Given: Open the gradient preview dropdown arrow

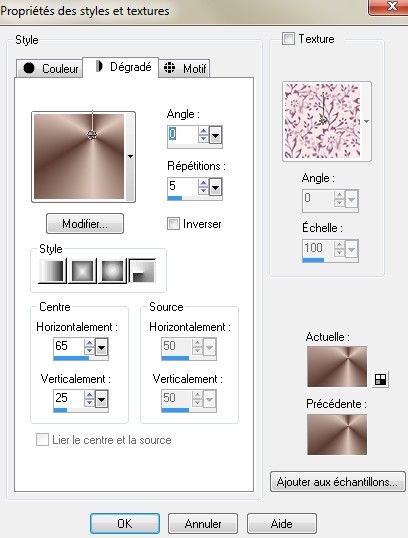Looking at the screenshot, I should [x=130, y=156].
